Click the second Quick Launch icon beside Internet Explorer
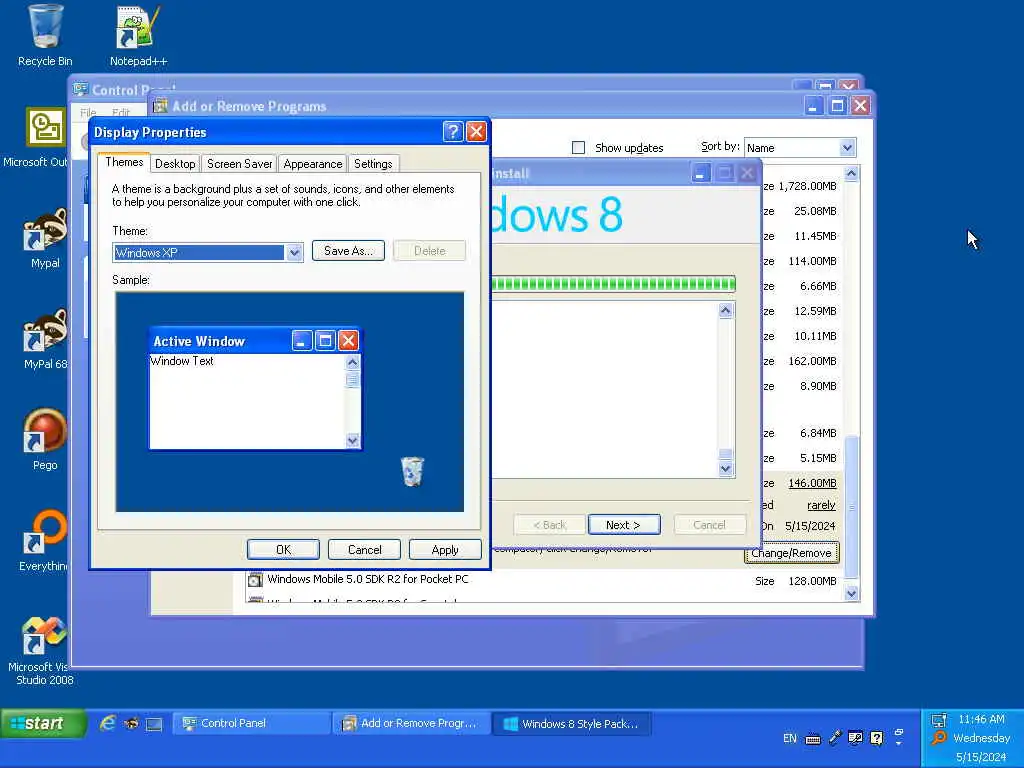Viewport: 1024px width, 768px height. pos(131,723)
